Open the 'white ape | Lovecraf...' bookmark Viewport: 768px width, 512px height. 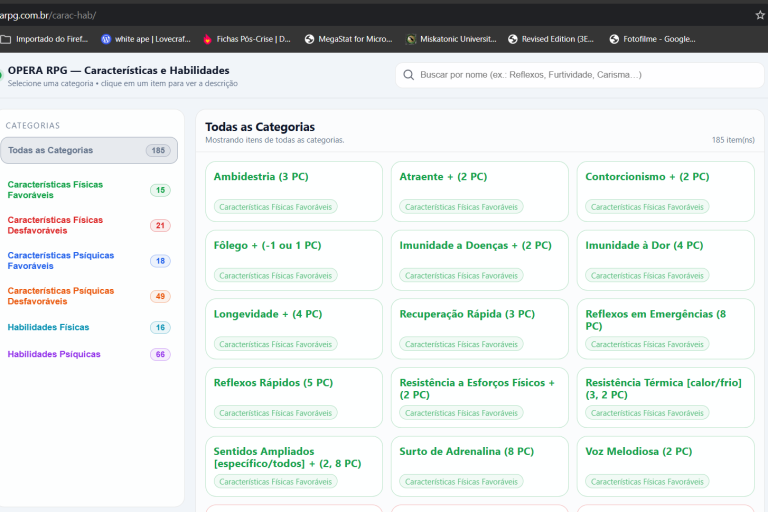tap(146, 39)
